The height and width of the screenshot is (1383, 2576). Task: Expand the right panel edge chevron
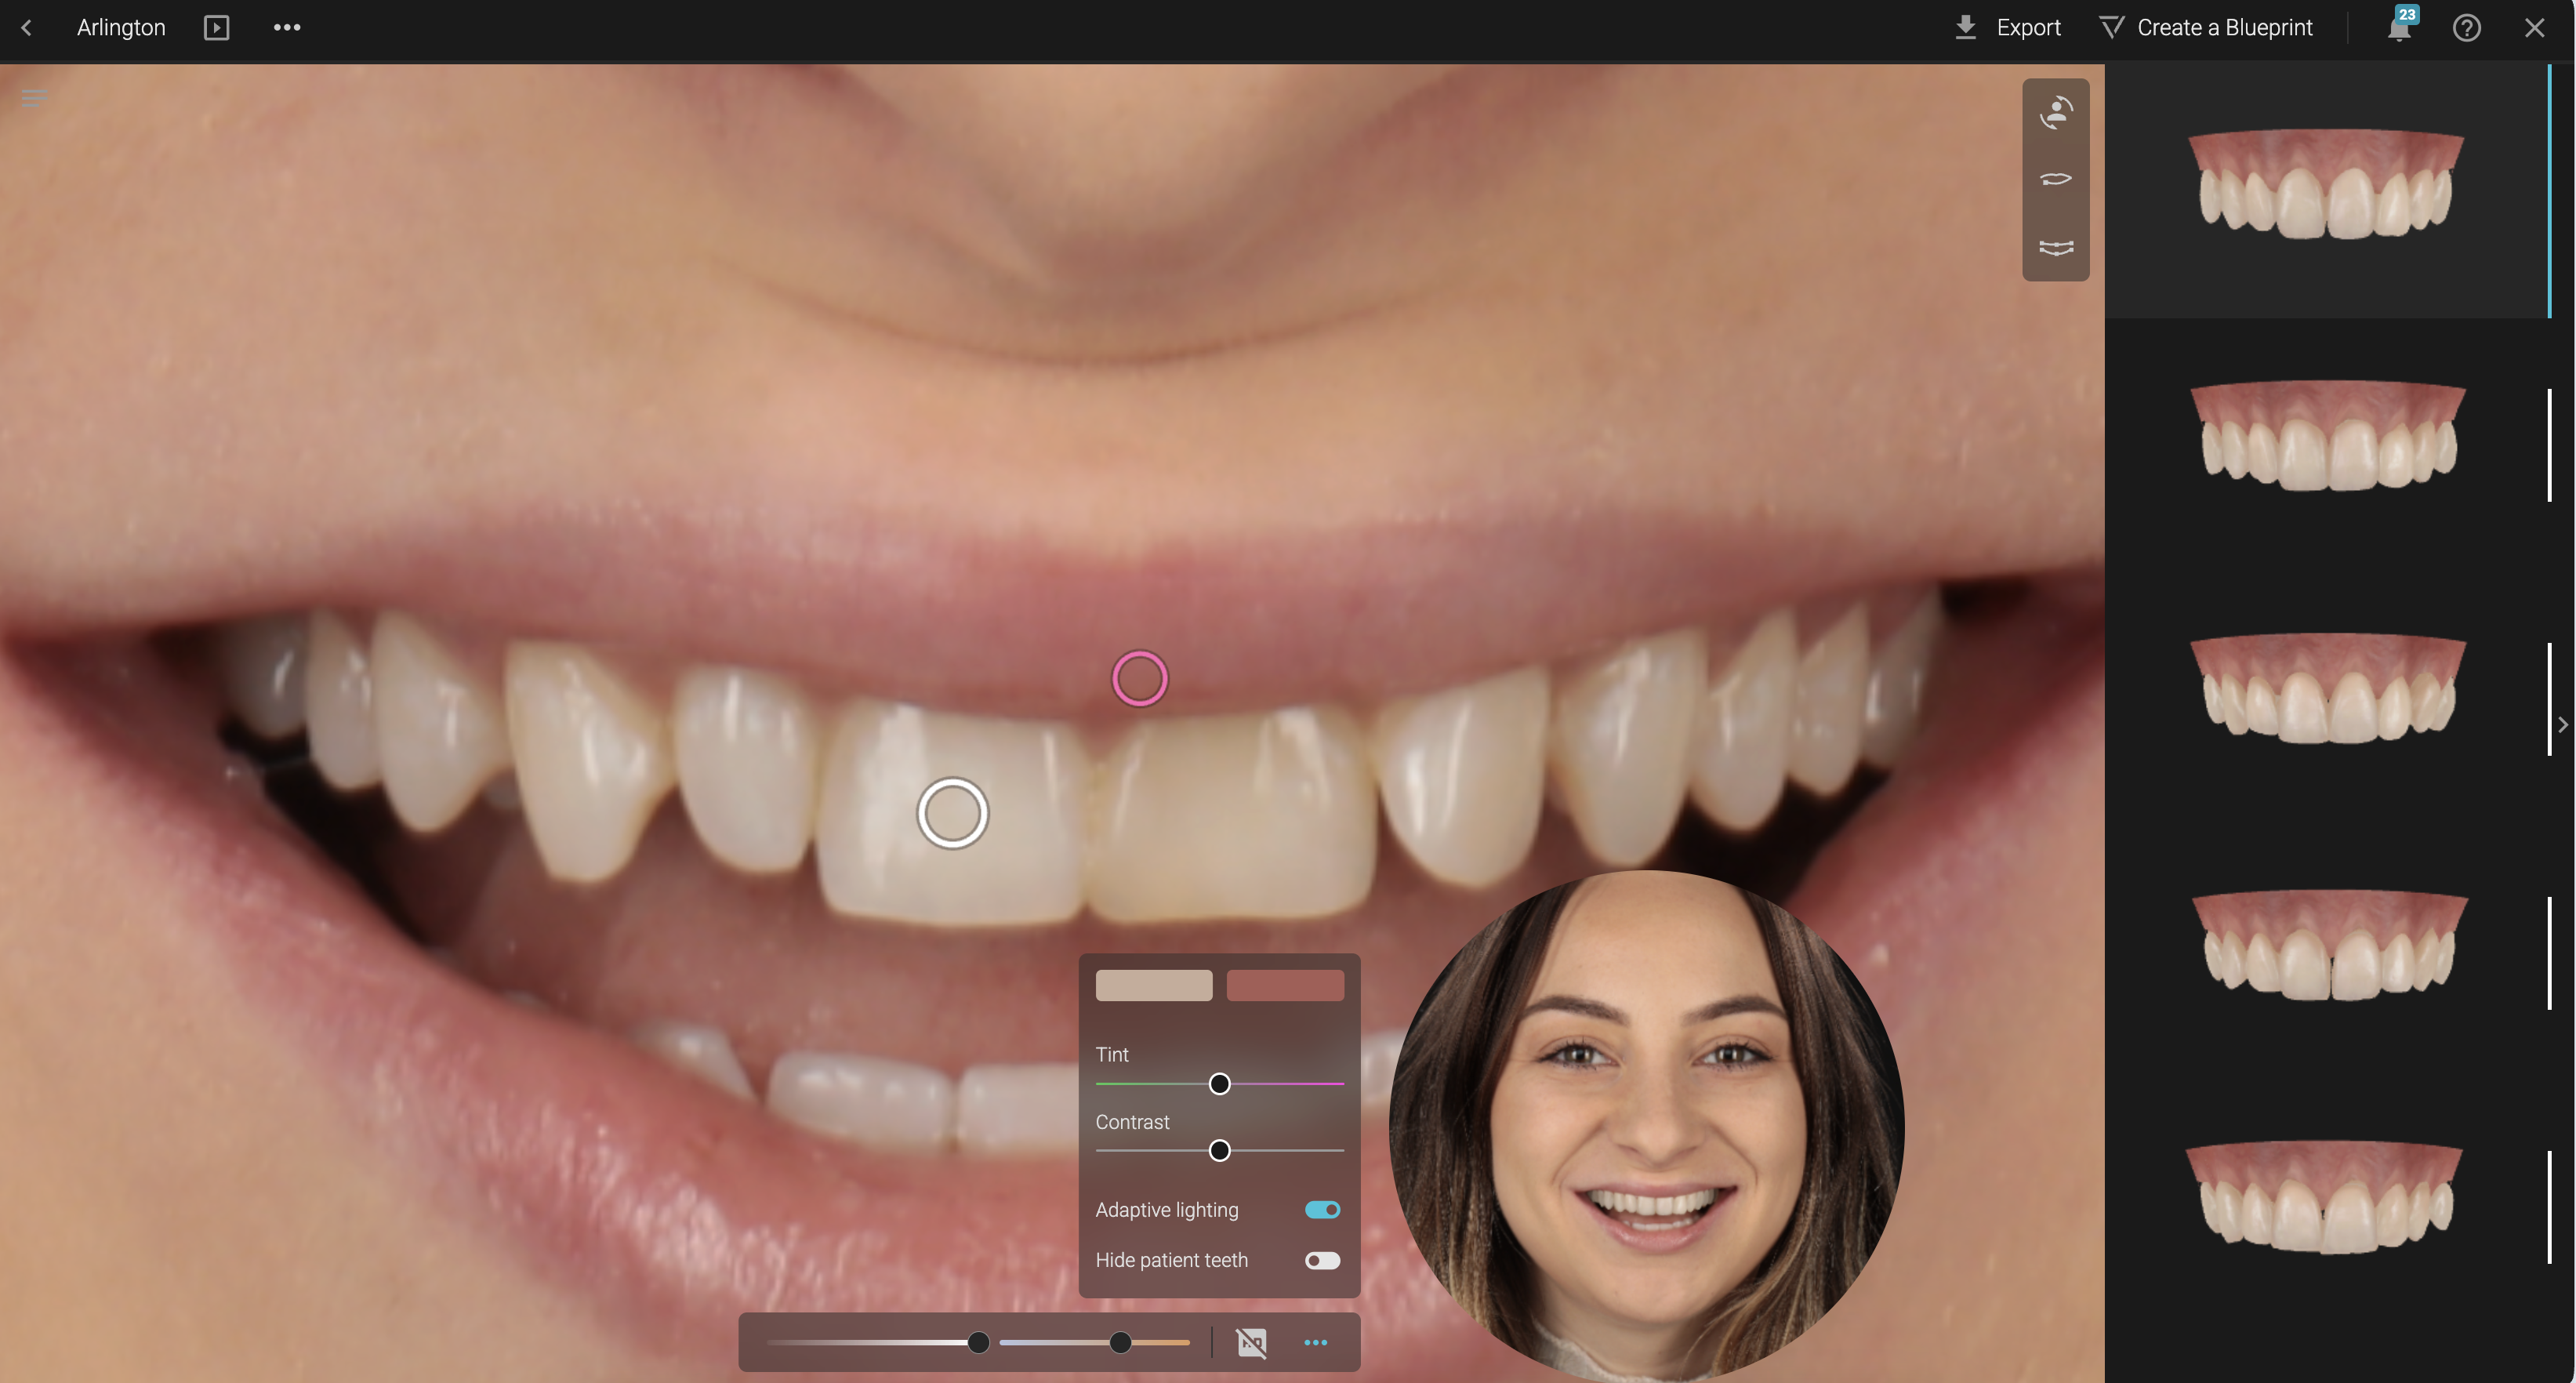click(2562, 725)
